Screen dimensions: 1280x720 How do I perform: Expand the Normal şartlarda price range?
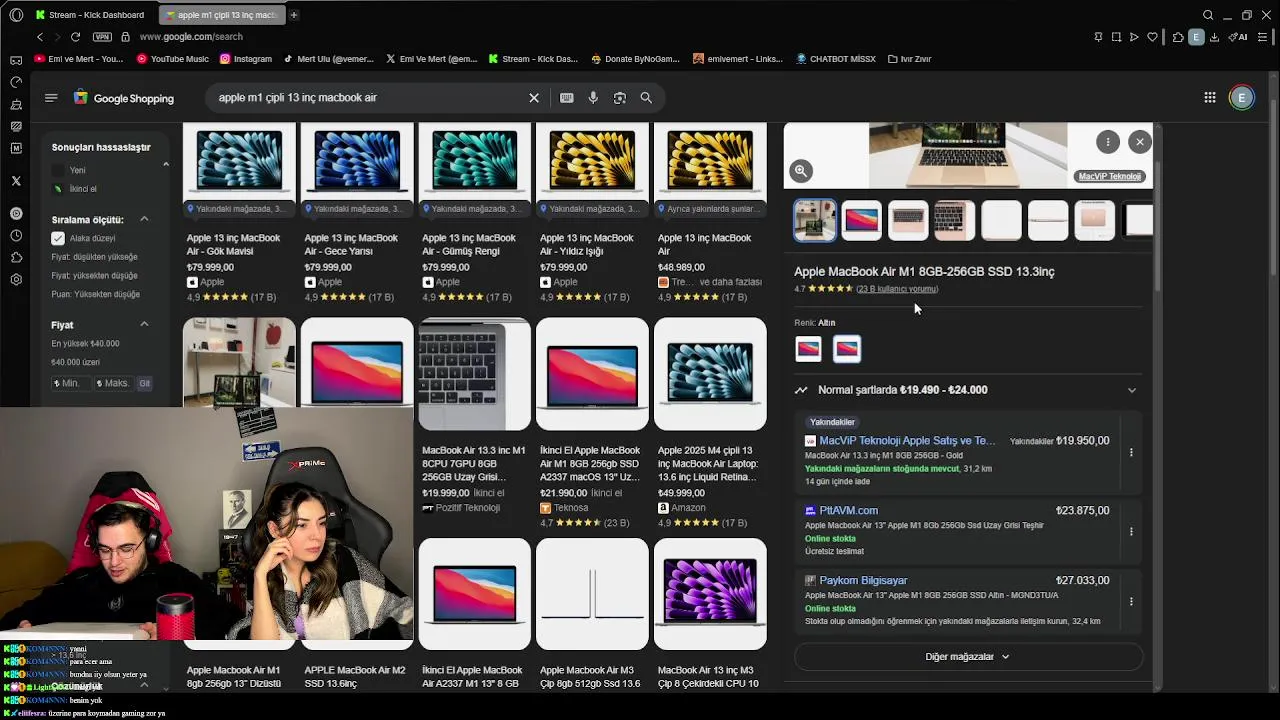pos(1132,390)
